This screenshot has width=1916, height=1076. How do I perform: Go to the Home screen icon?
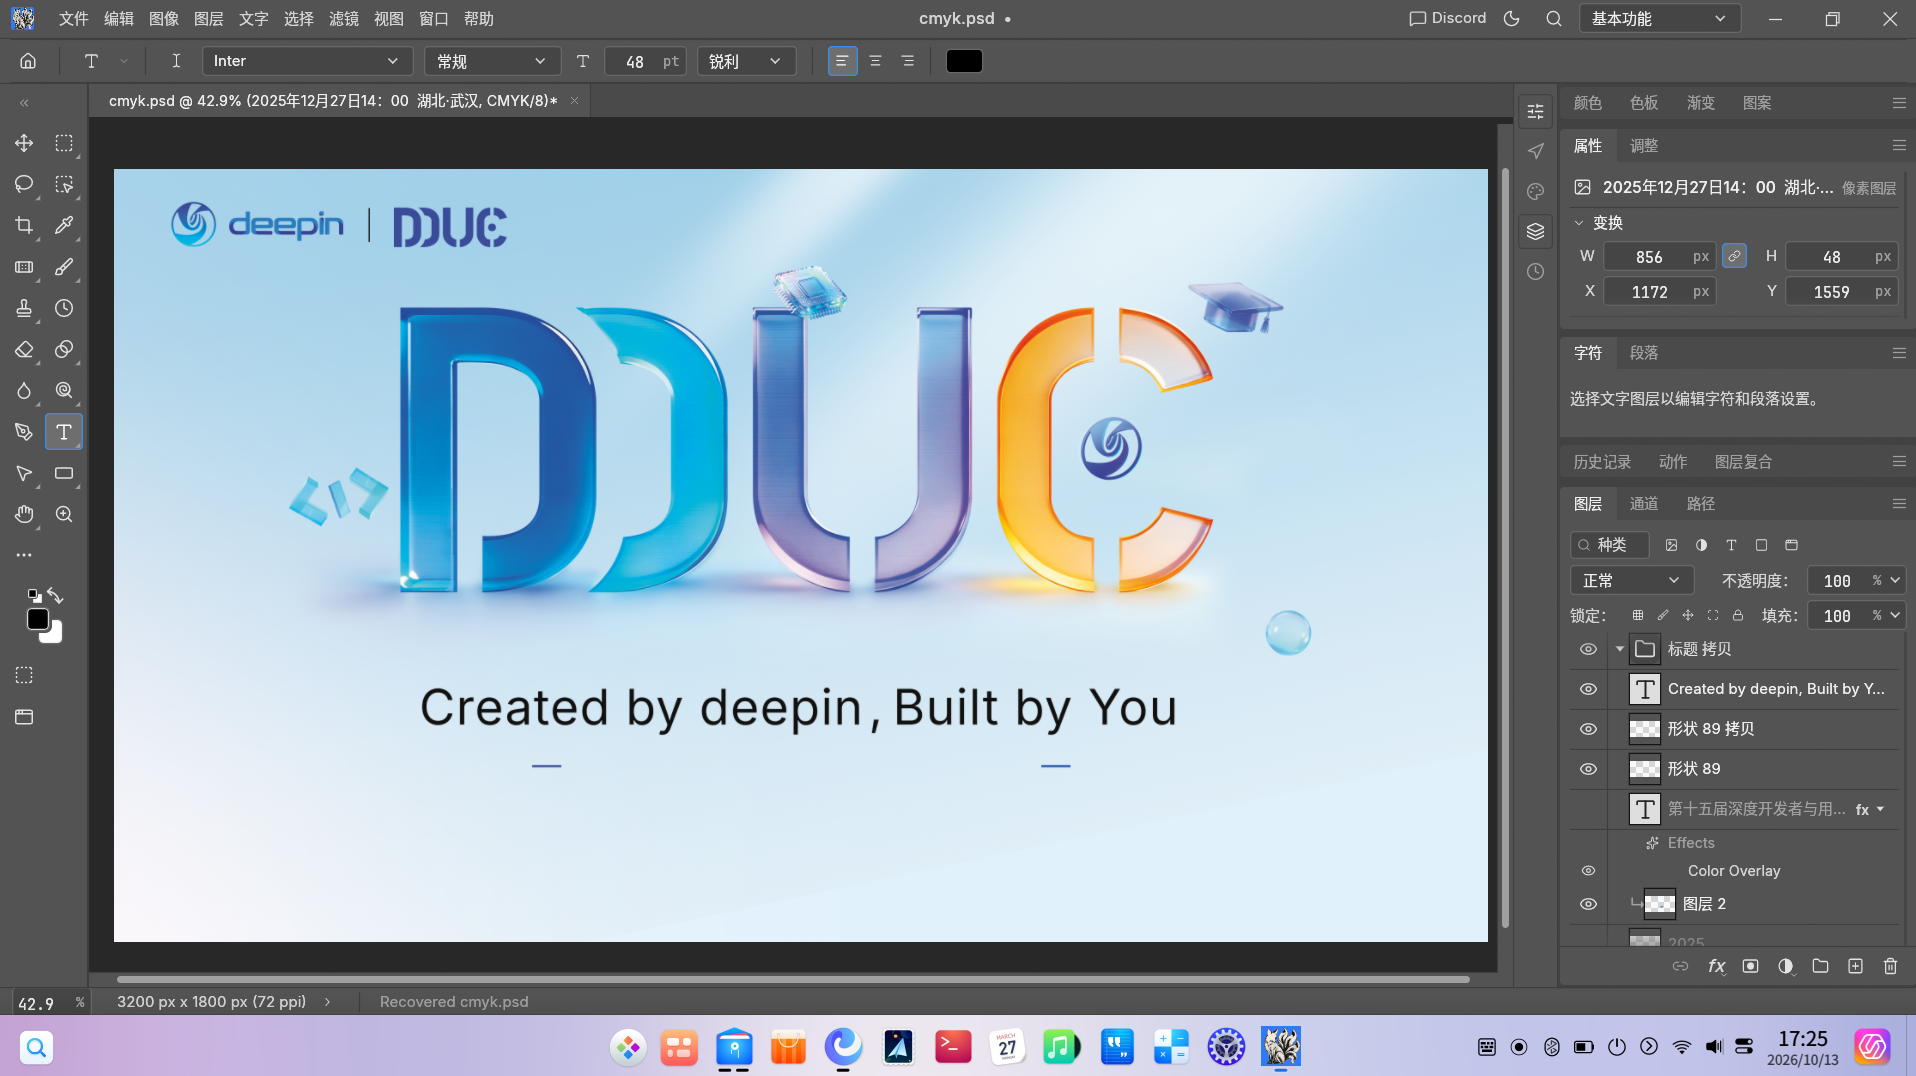[x=28, y=61]
